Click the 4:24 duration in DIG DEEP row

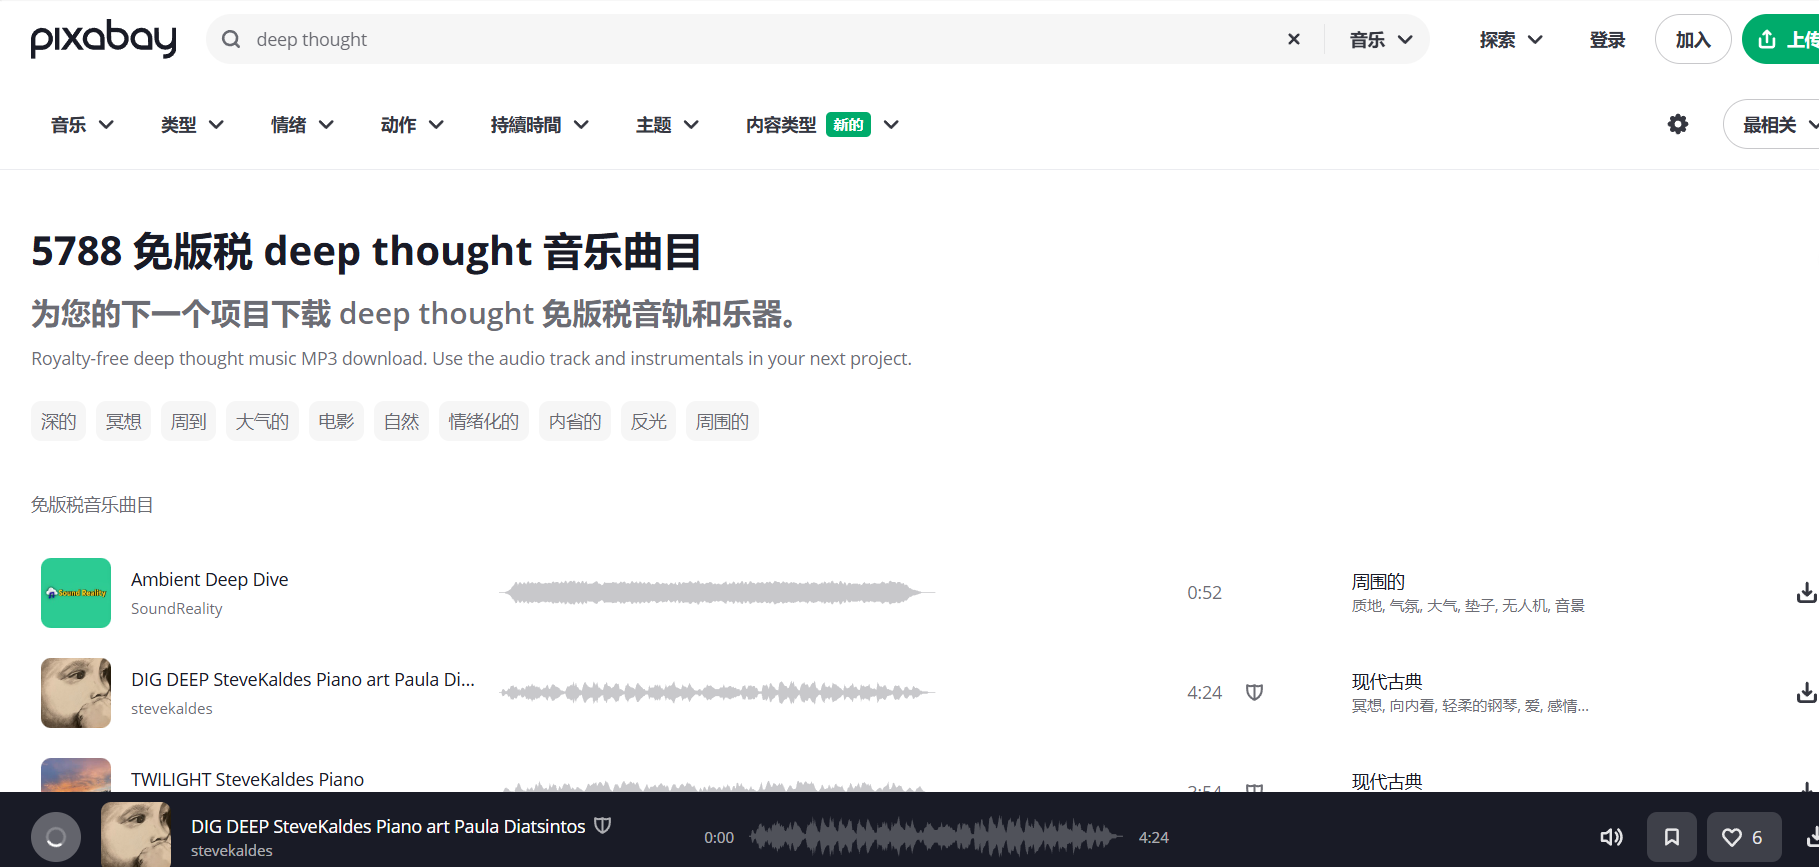click(x=1204, y=692)
